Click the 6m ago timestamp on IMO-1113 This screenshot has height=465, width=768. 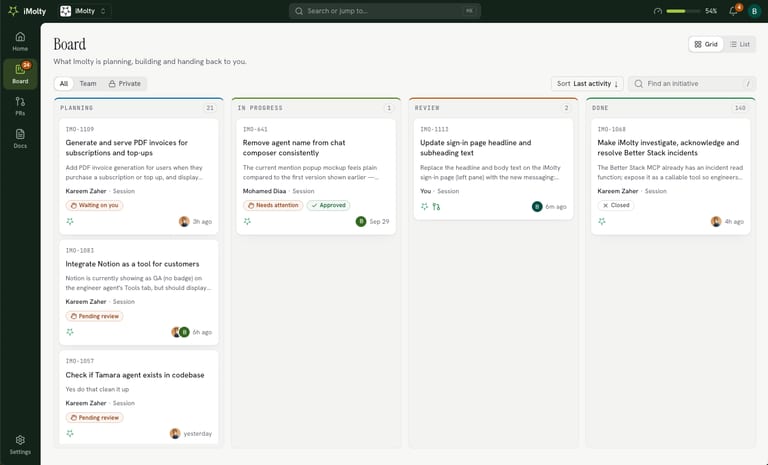click(x=556, y=207)
